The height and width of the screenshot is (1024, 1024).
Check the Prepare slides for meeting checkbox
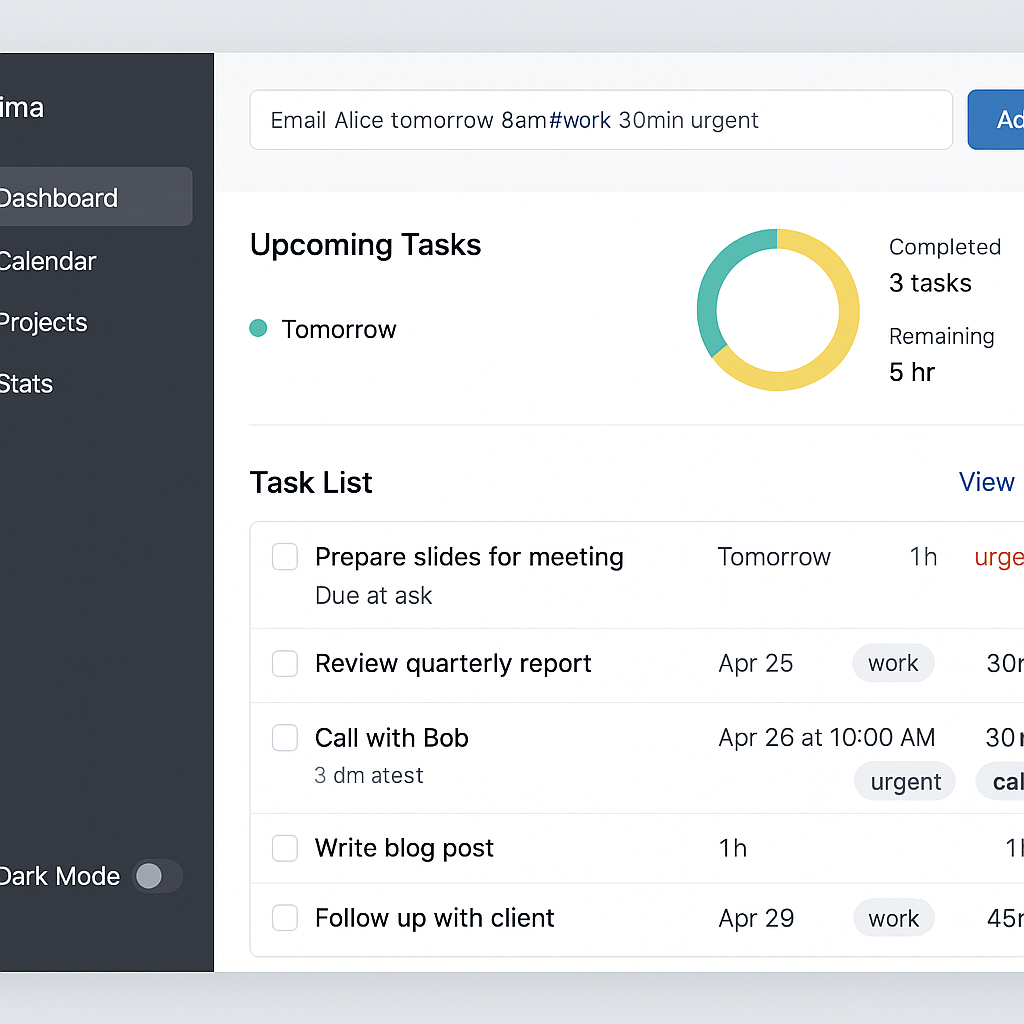(285, 557)
